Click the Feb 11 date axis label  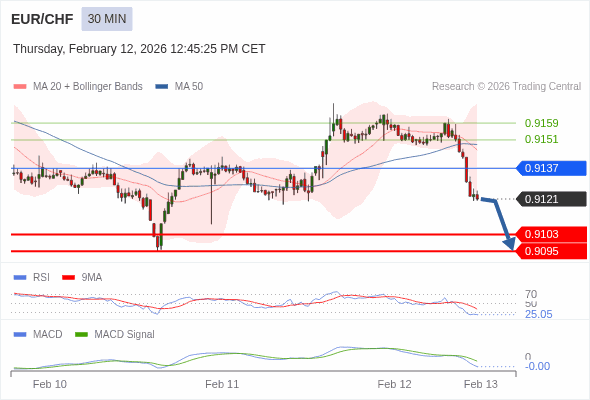(222, 384)
